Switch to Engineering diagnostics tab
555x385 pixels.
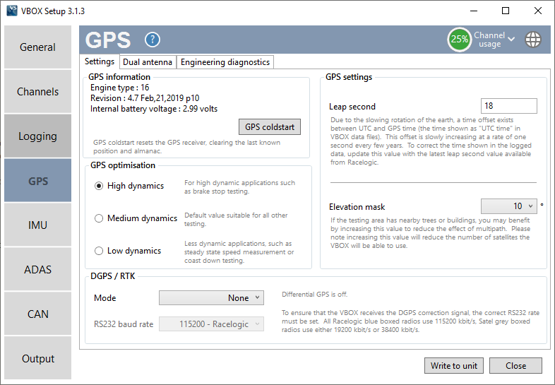(225, 62)
